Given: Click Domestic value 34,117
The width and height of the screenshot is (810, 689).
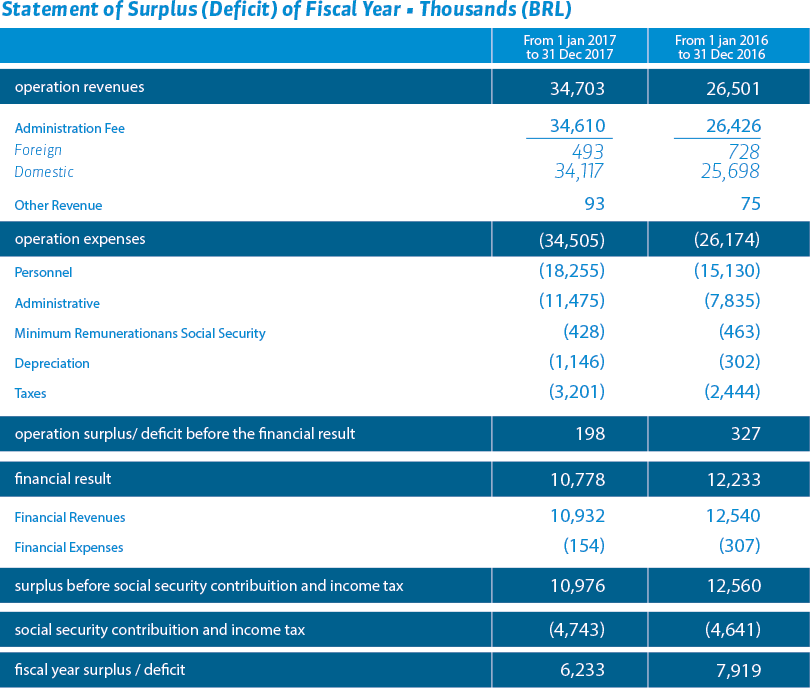Looking at the screenshot, I should tap(579, 171).
